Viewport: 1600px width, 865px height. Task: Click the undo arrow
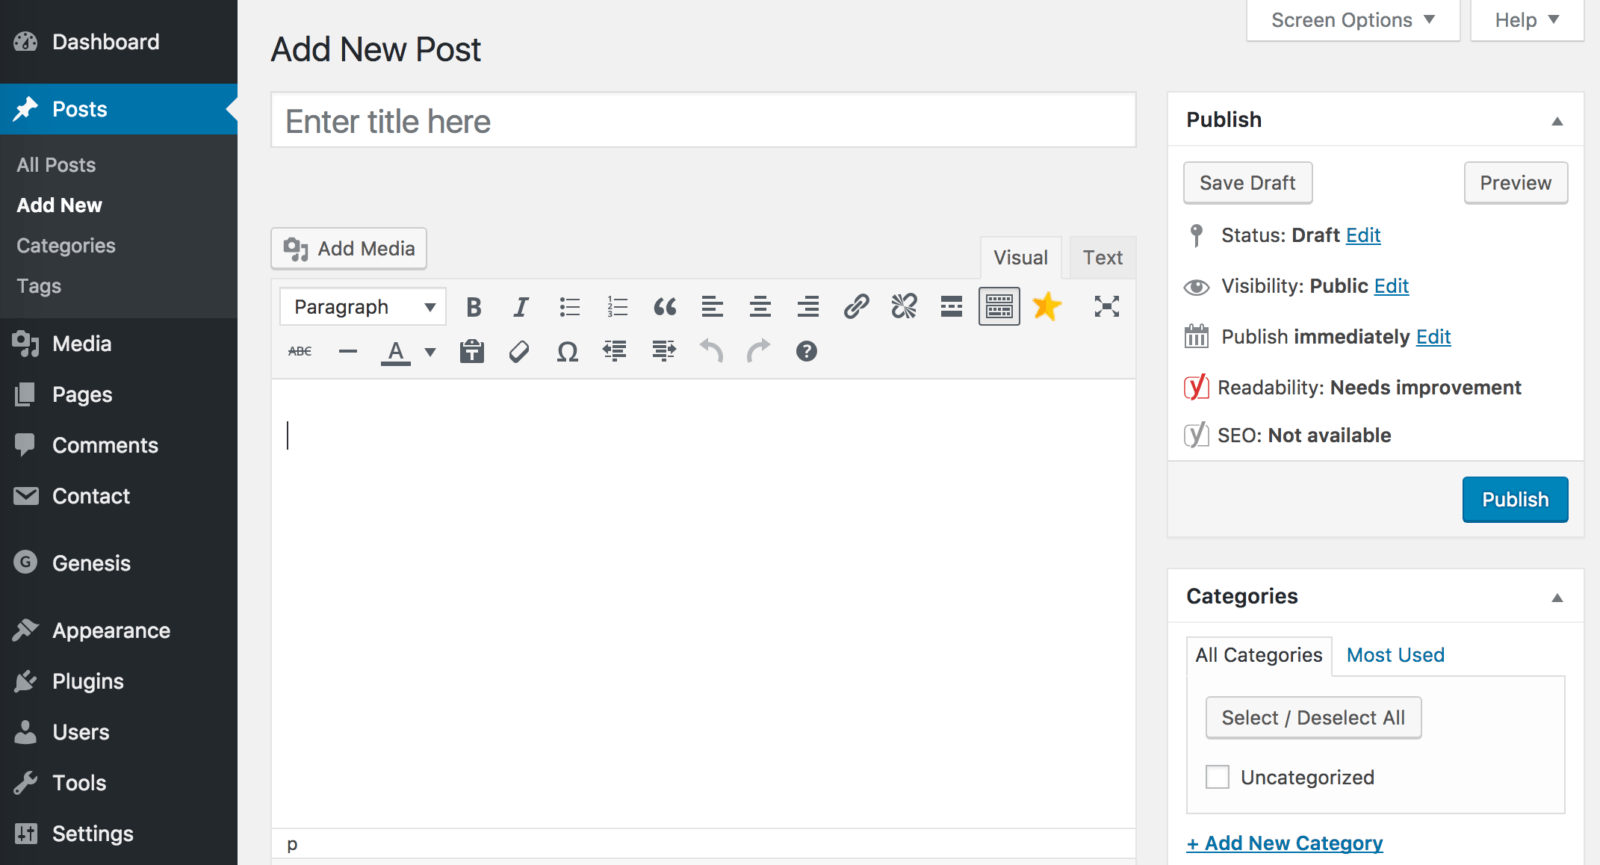711,351
